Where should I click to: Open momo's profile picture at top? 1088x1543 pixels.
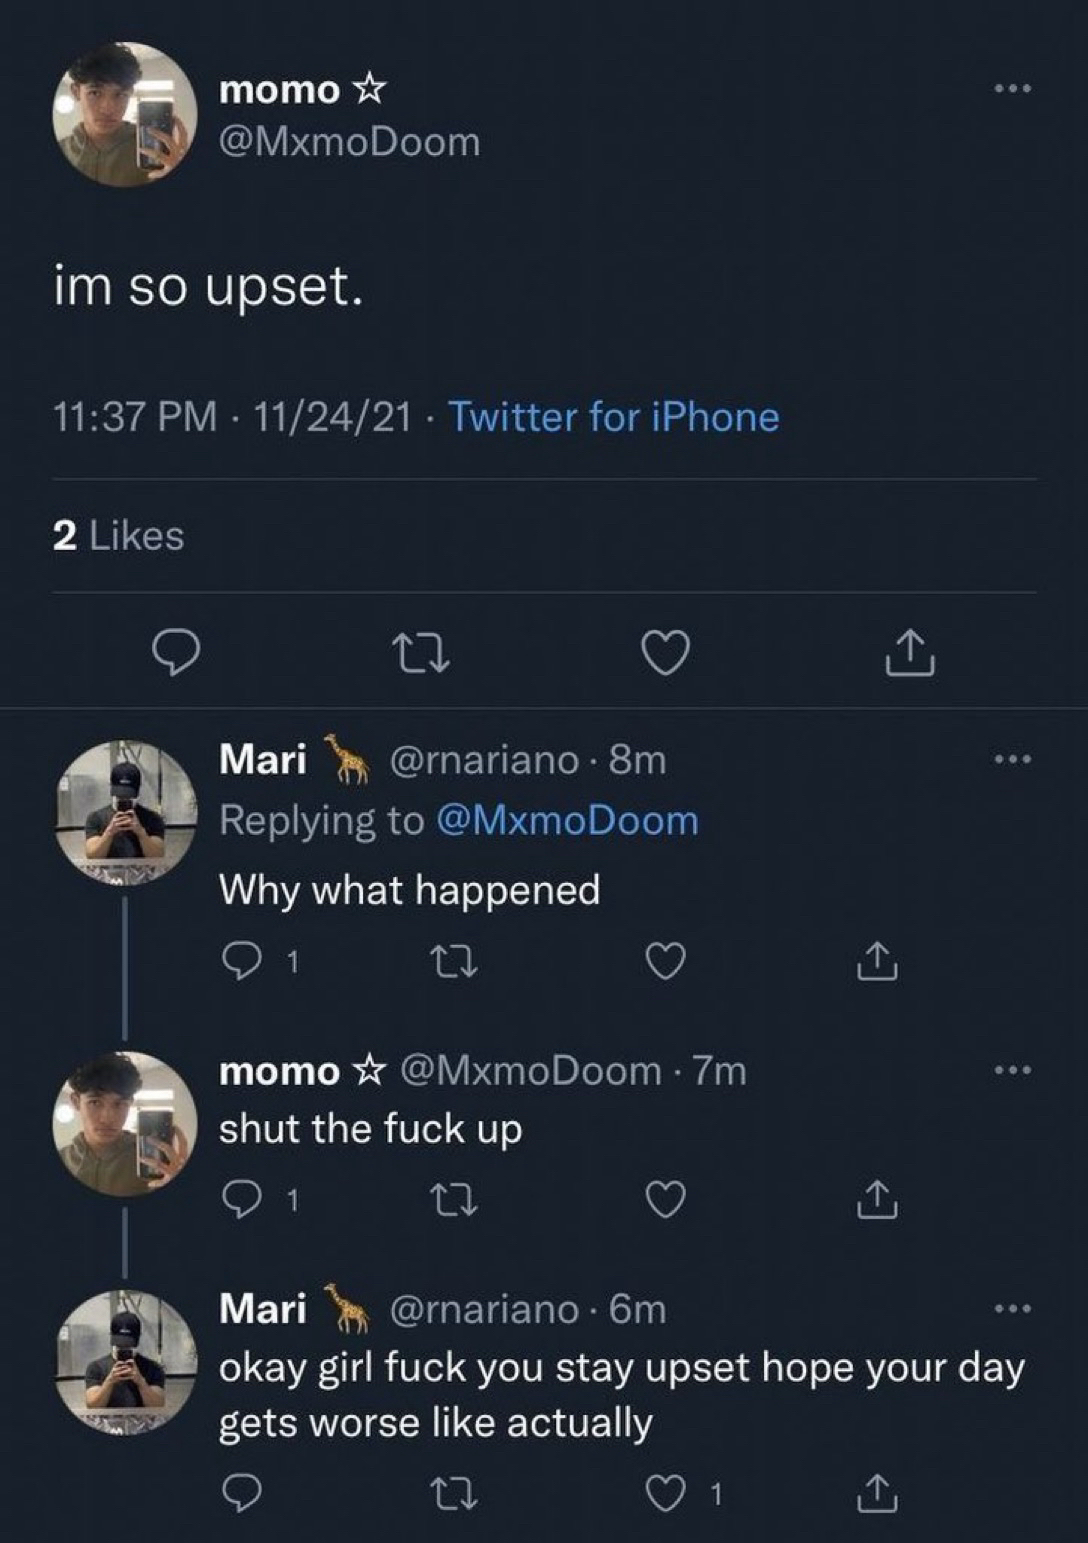coord(125,115)
